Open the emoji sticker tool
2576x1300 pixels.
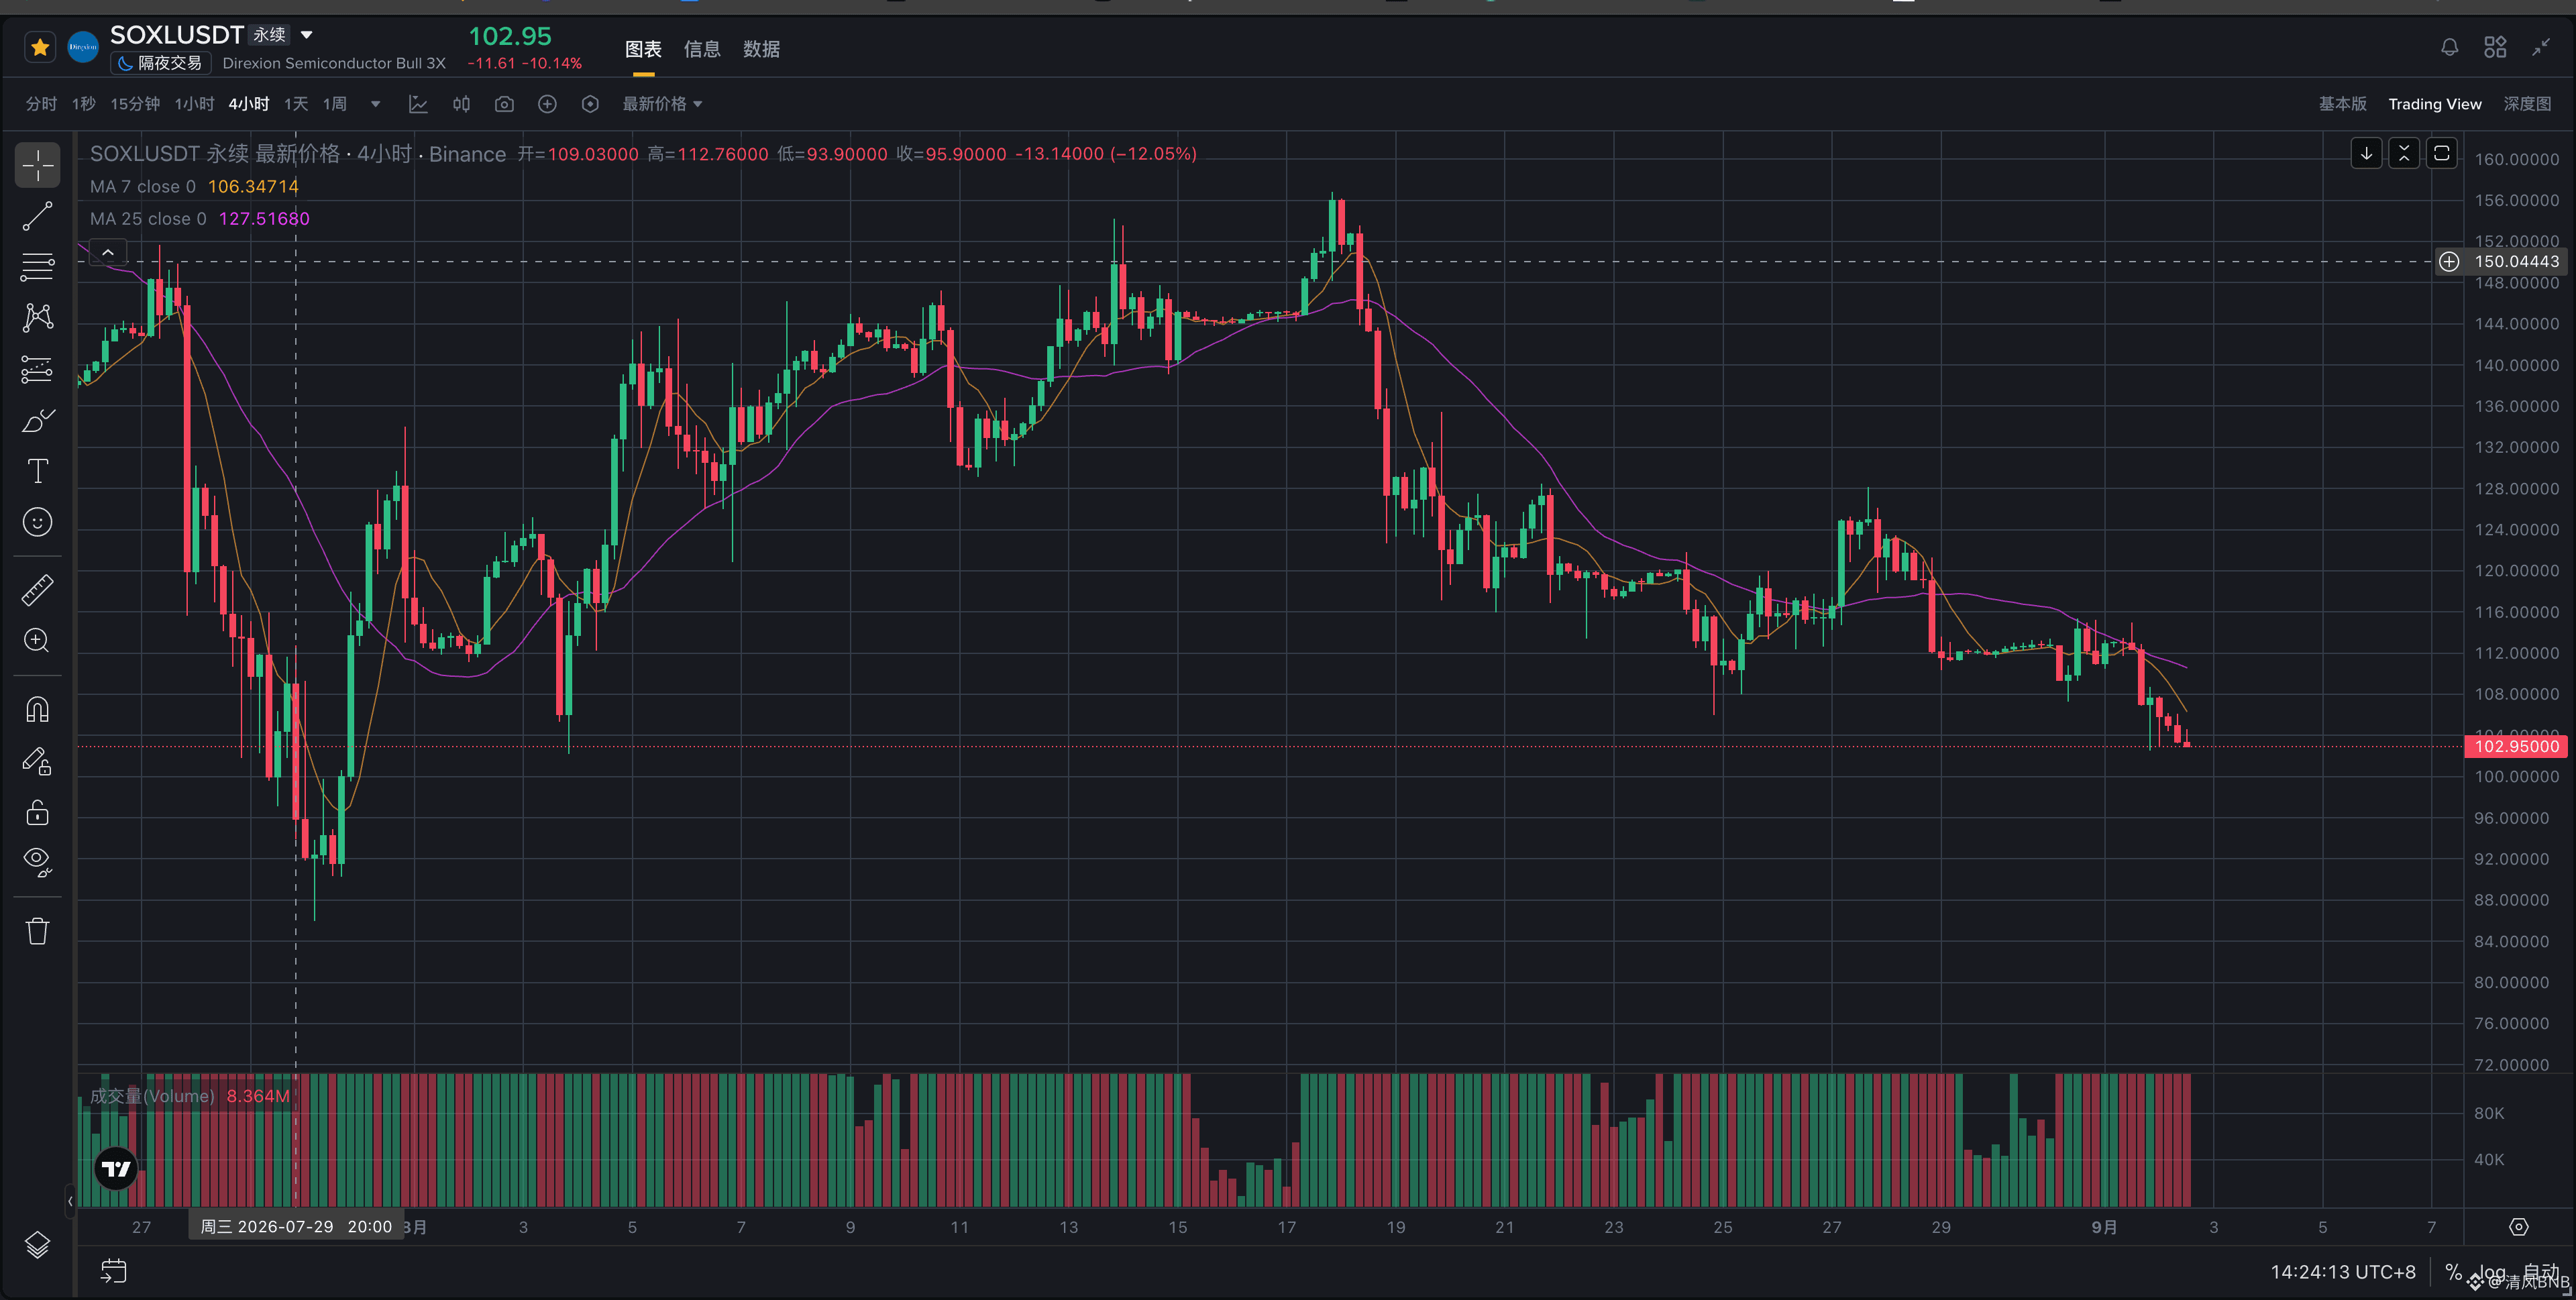tap(37, 522)
